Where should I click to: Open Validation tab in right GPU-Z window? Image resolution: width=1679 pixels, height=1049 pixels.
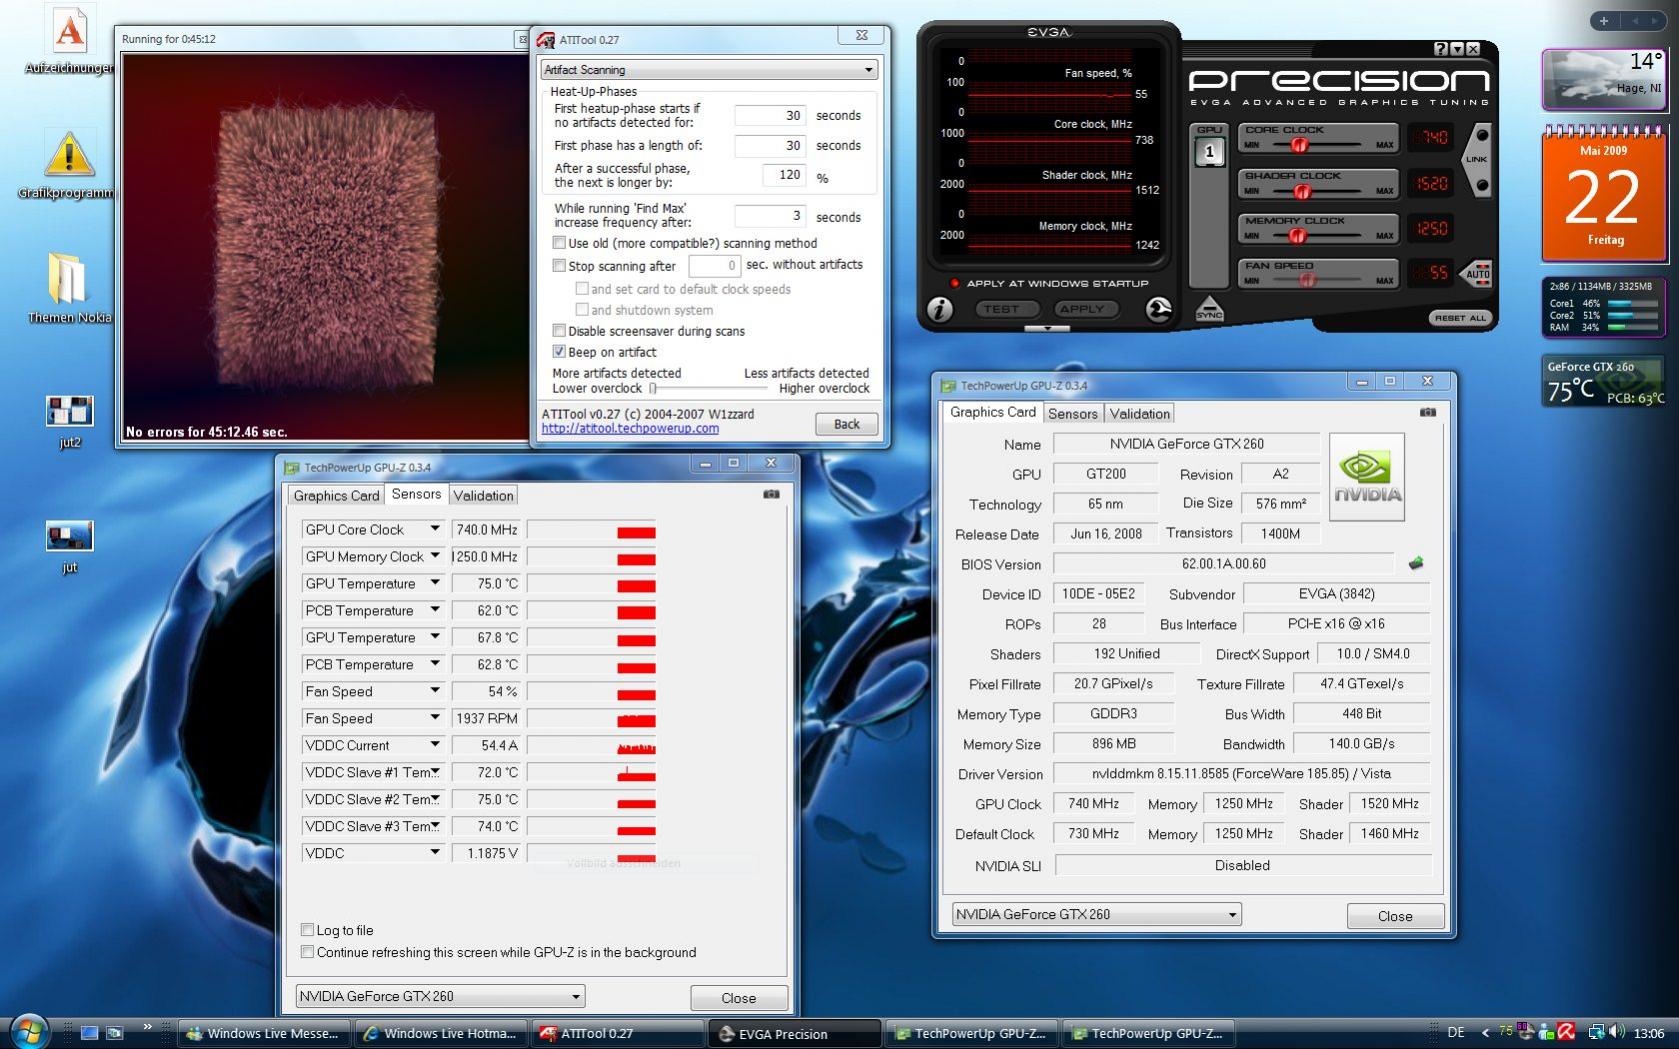point(1139,414)
